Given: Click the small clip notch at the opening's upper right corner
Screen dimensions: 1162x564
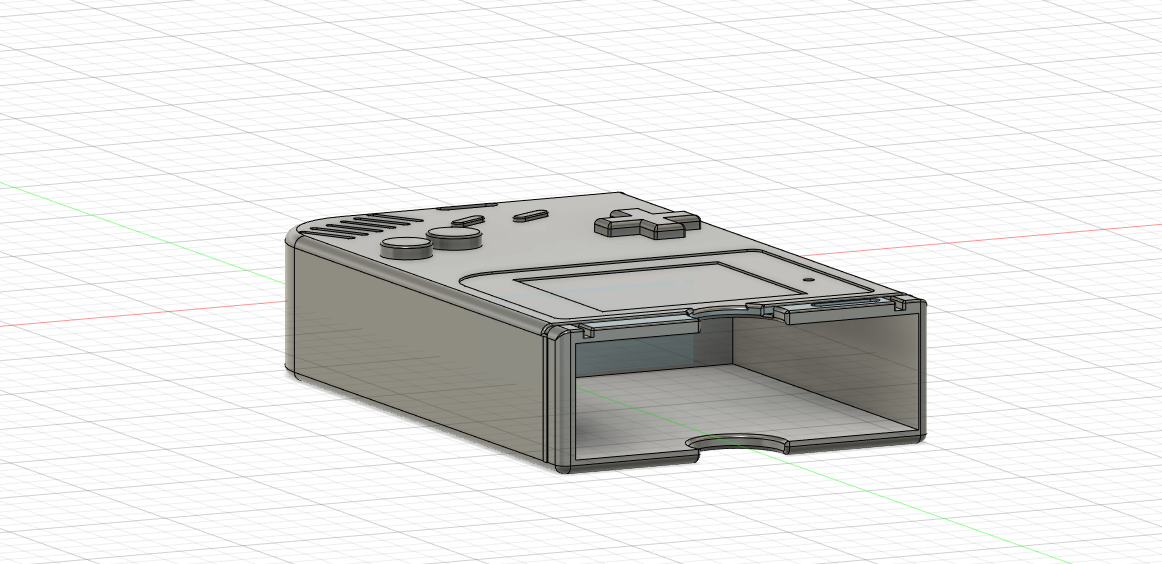Looking at the screenshot, I should click(900, 303).
